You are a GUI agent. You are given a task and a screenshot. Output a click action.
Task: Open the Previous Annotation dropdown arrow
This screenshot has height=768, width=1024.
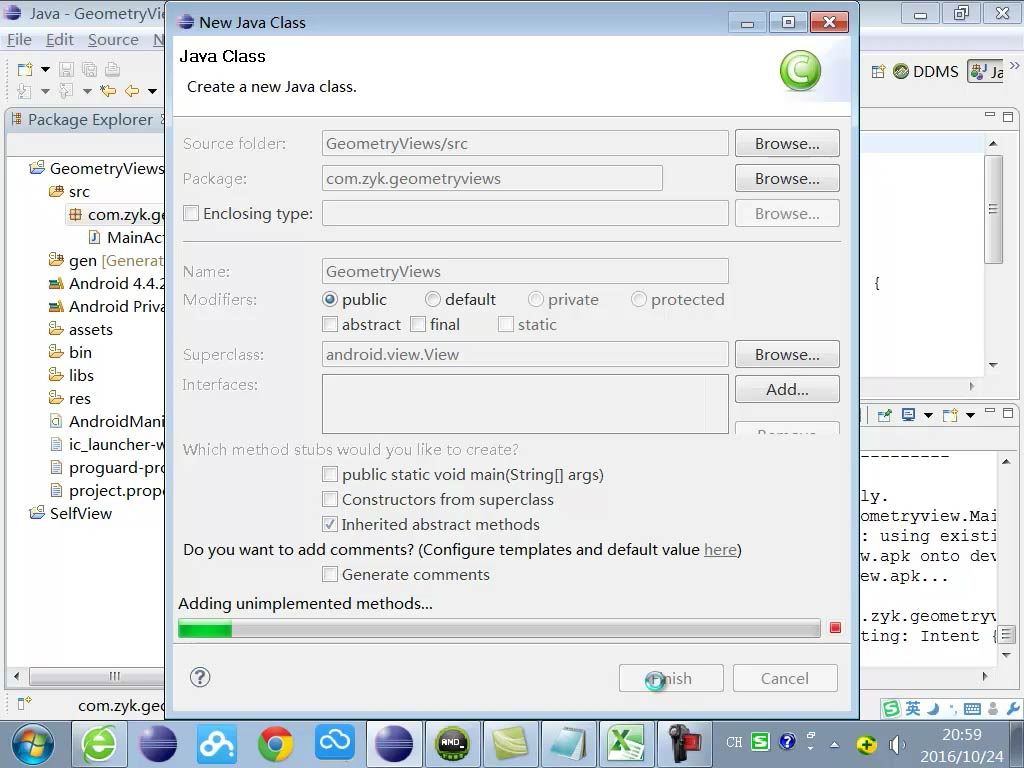tap(87, 91)
